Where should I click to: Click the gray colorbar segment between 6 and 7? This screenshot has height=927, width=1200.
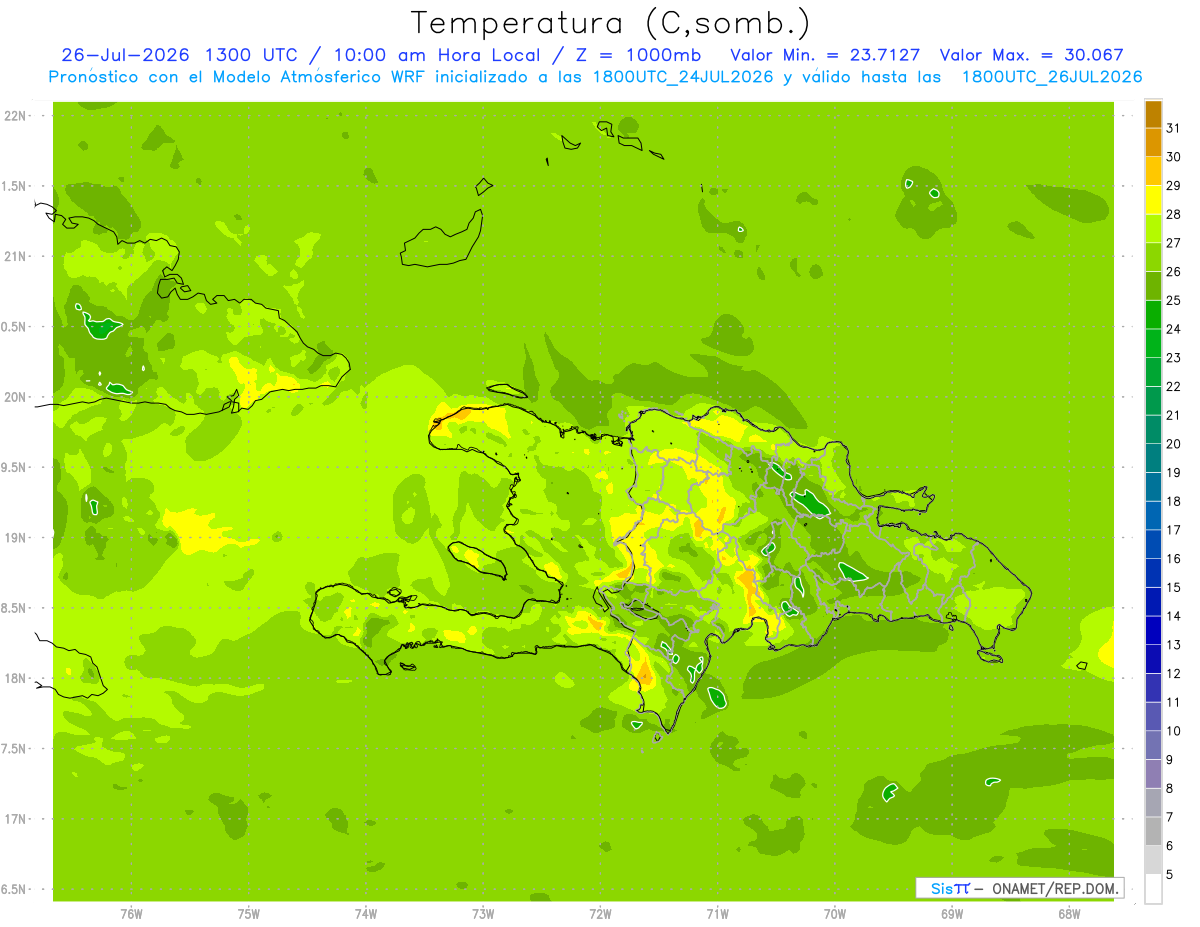click(1153, 831)
